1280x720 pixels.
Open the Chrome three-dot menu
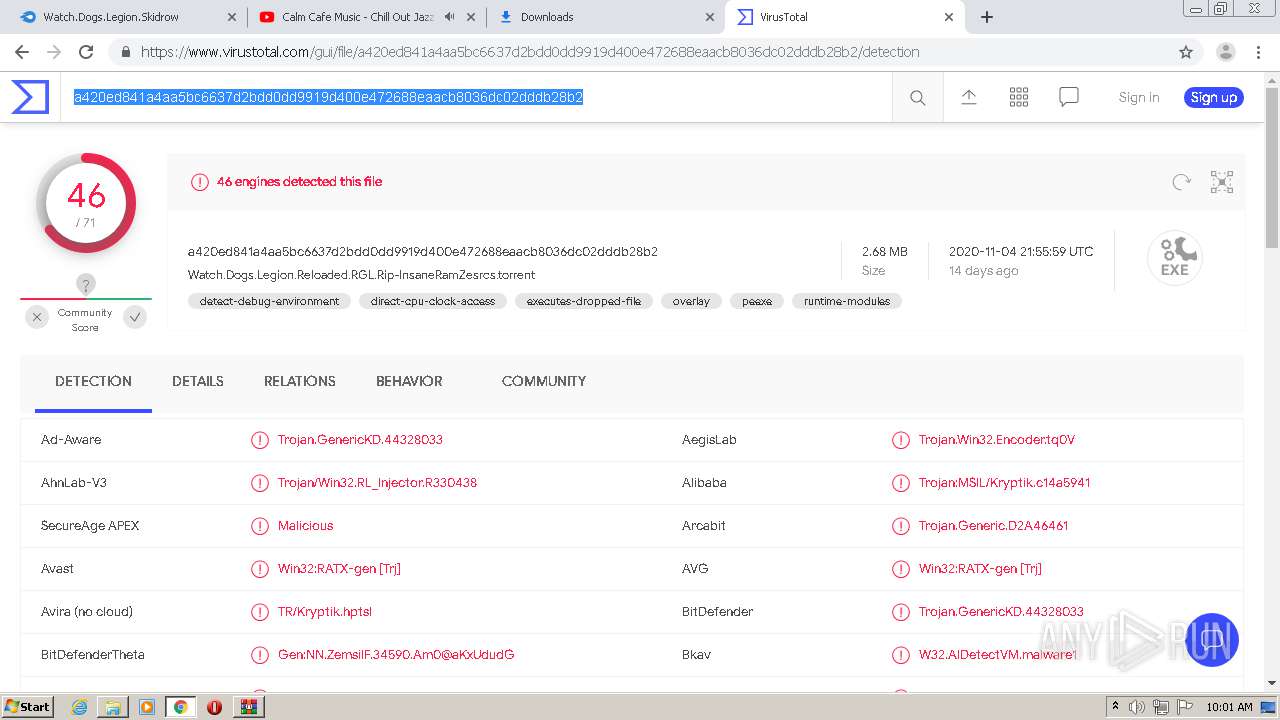point(1258,52)
